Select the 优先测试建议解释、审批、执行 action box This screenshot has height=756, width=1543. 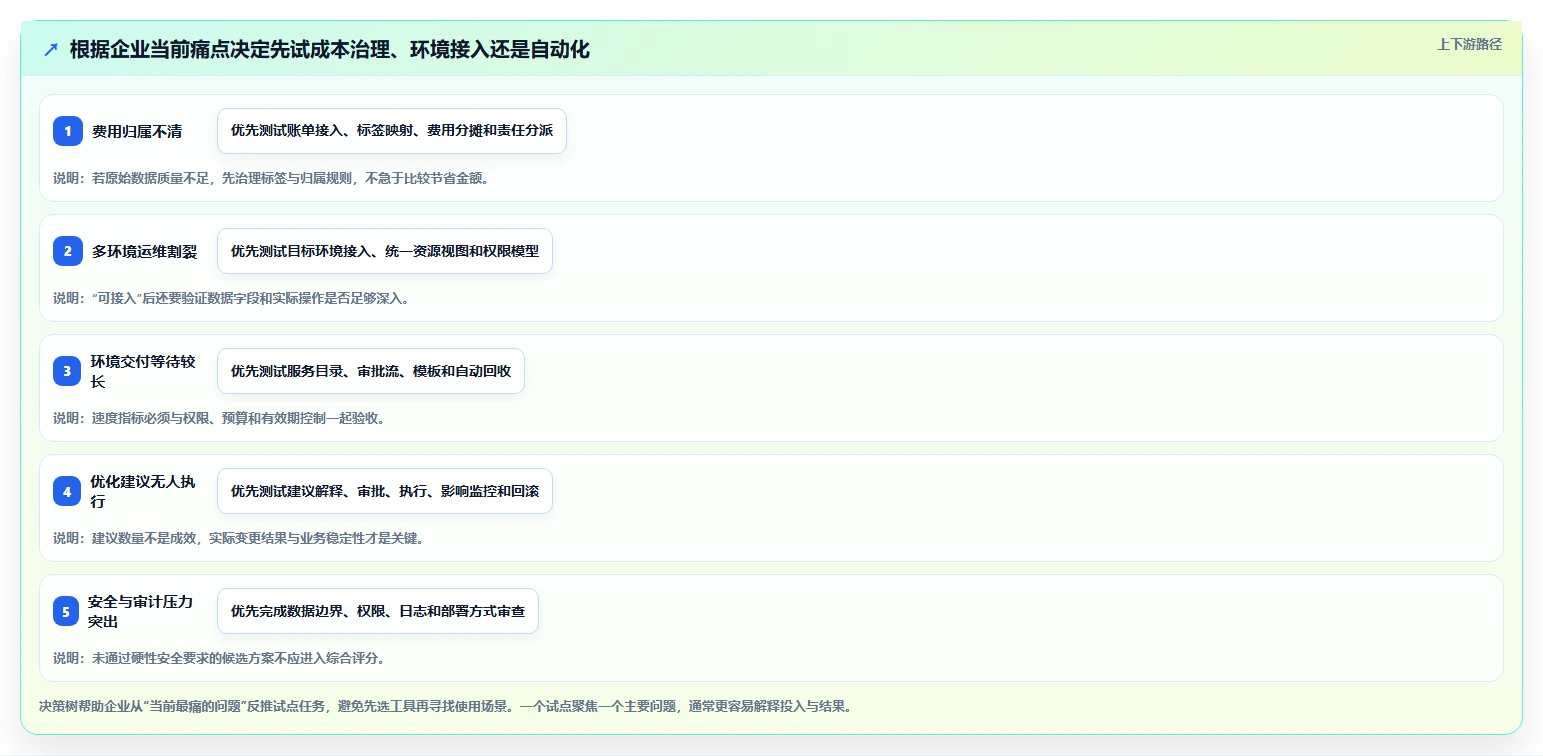click(385, 491)
